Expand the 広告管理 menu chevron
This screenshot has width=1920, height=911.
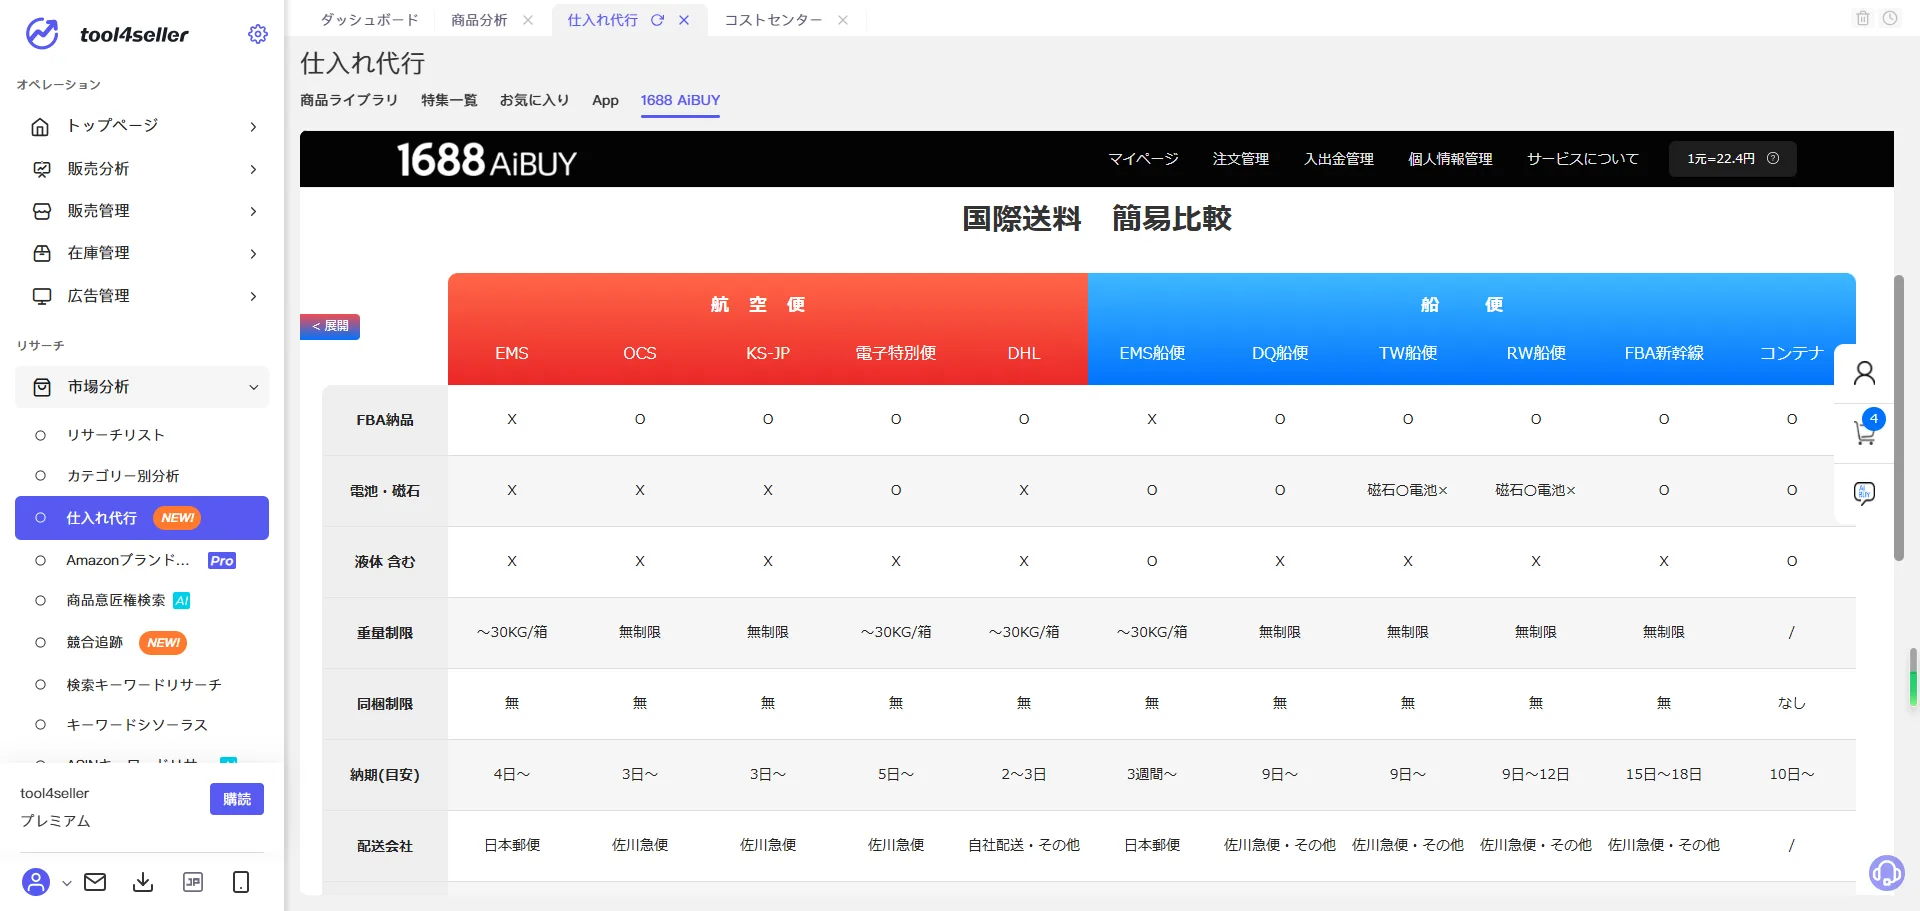(253, 297)
